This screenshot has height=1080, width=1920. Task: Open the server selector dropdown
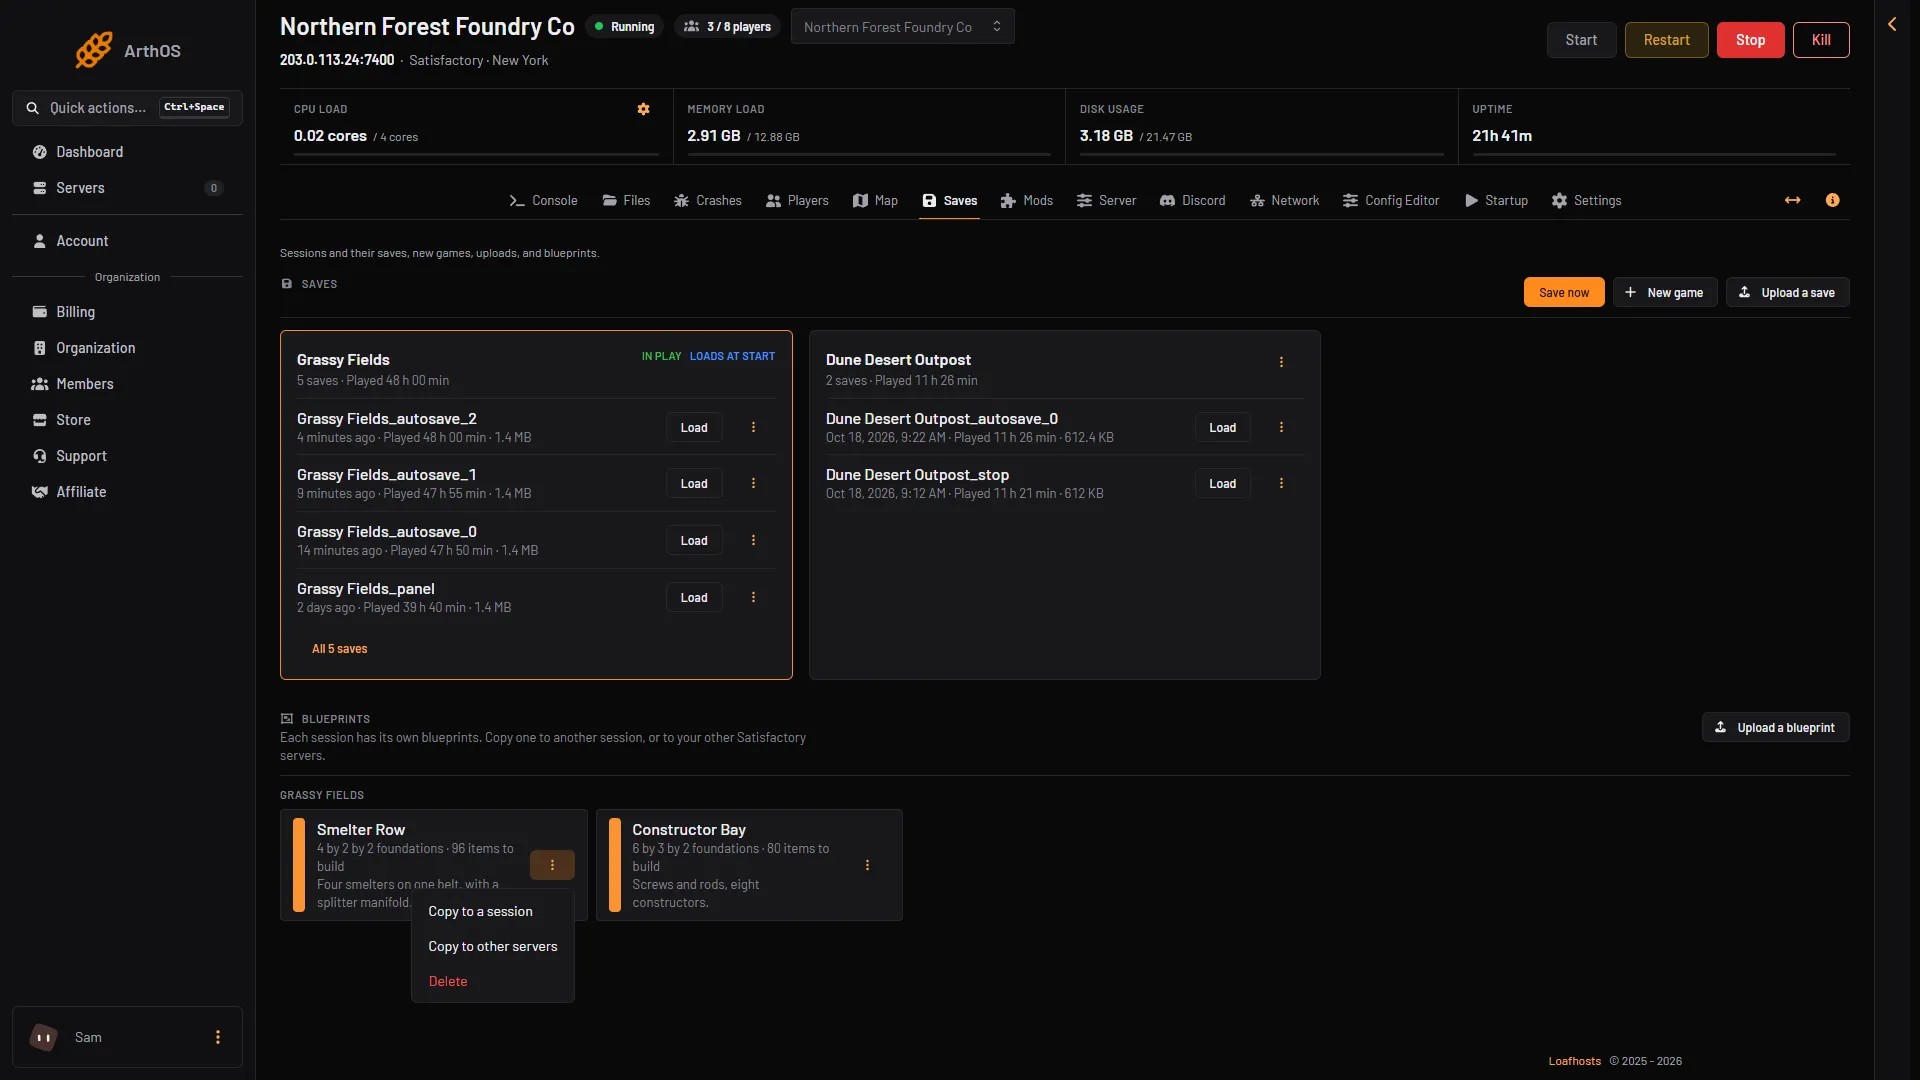[902, 27]
